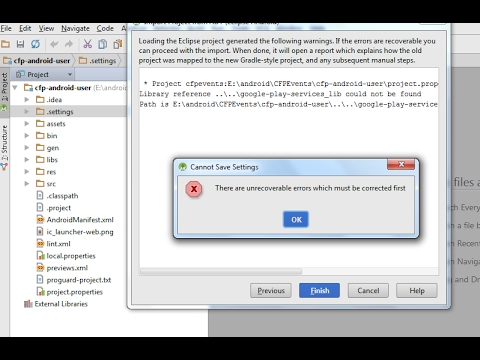Click the 'Library reference' warning line
Image resolution: width=480 pixels, height=360 pixels.
(x=280, y=94)
